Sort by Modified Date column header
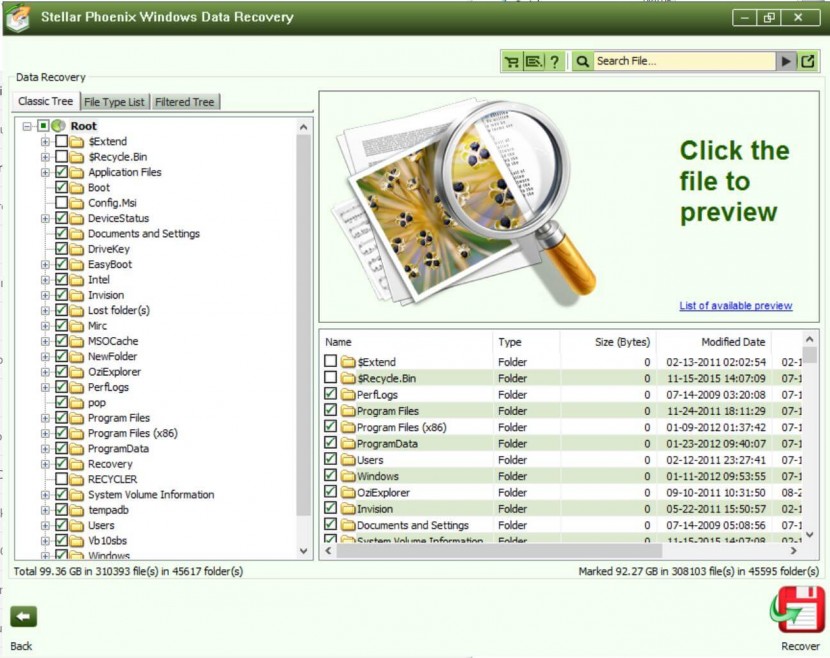Screen dimensions: 830x658 tap(714, 342)
